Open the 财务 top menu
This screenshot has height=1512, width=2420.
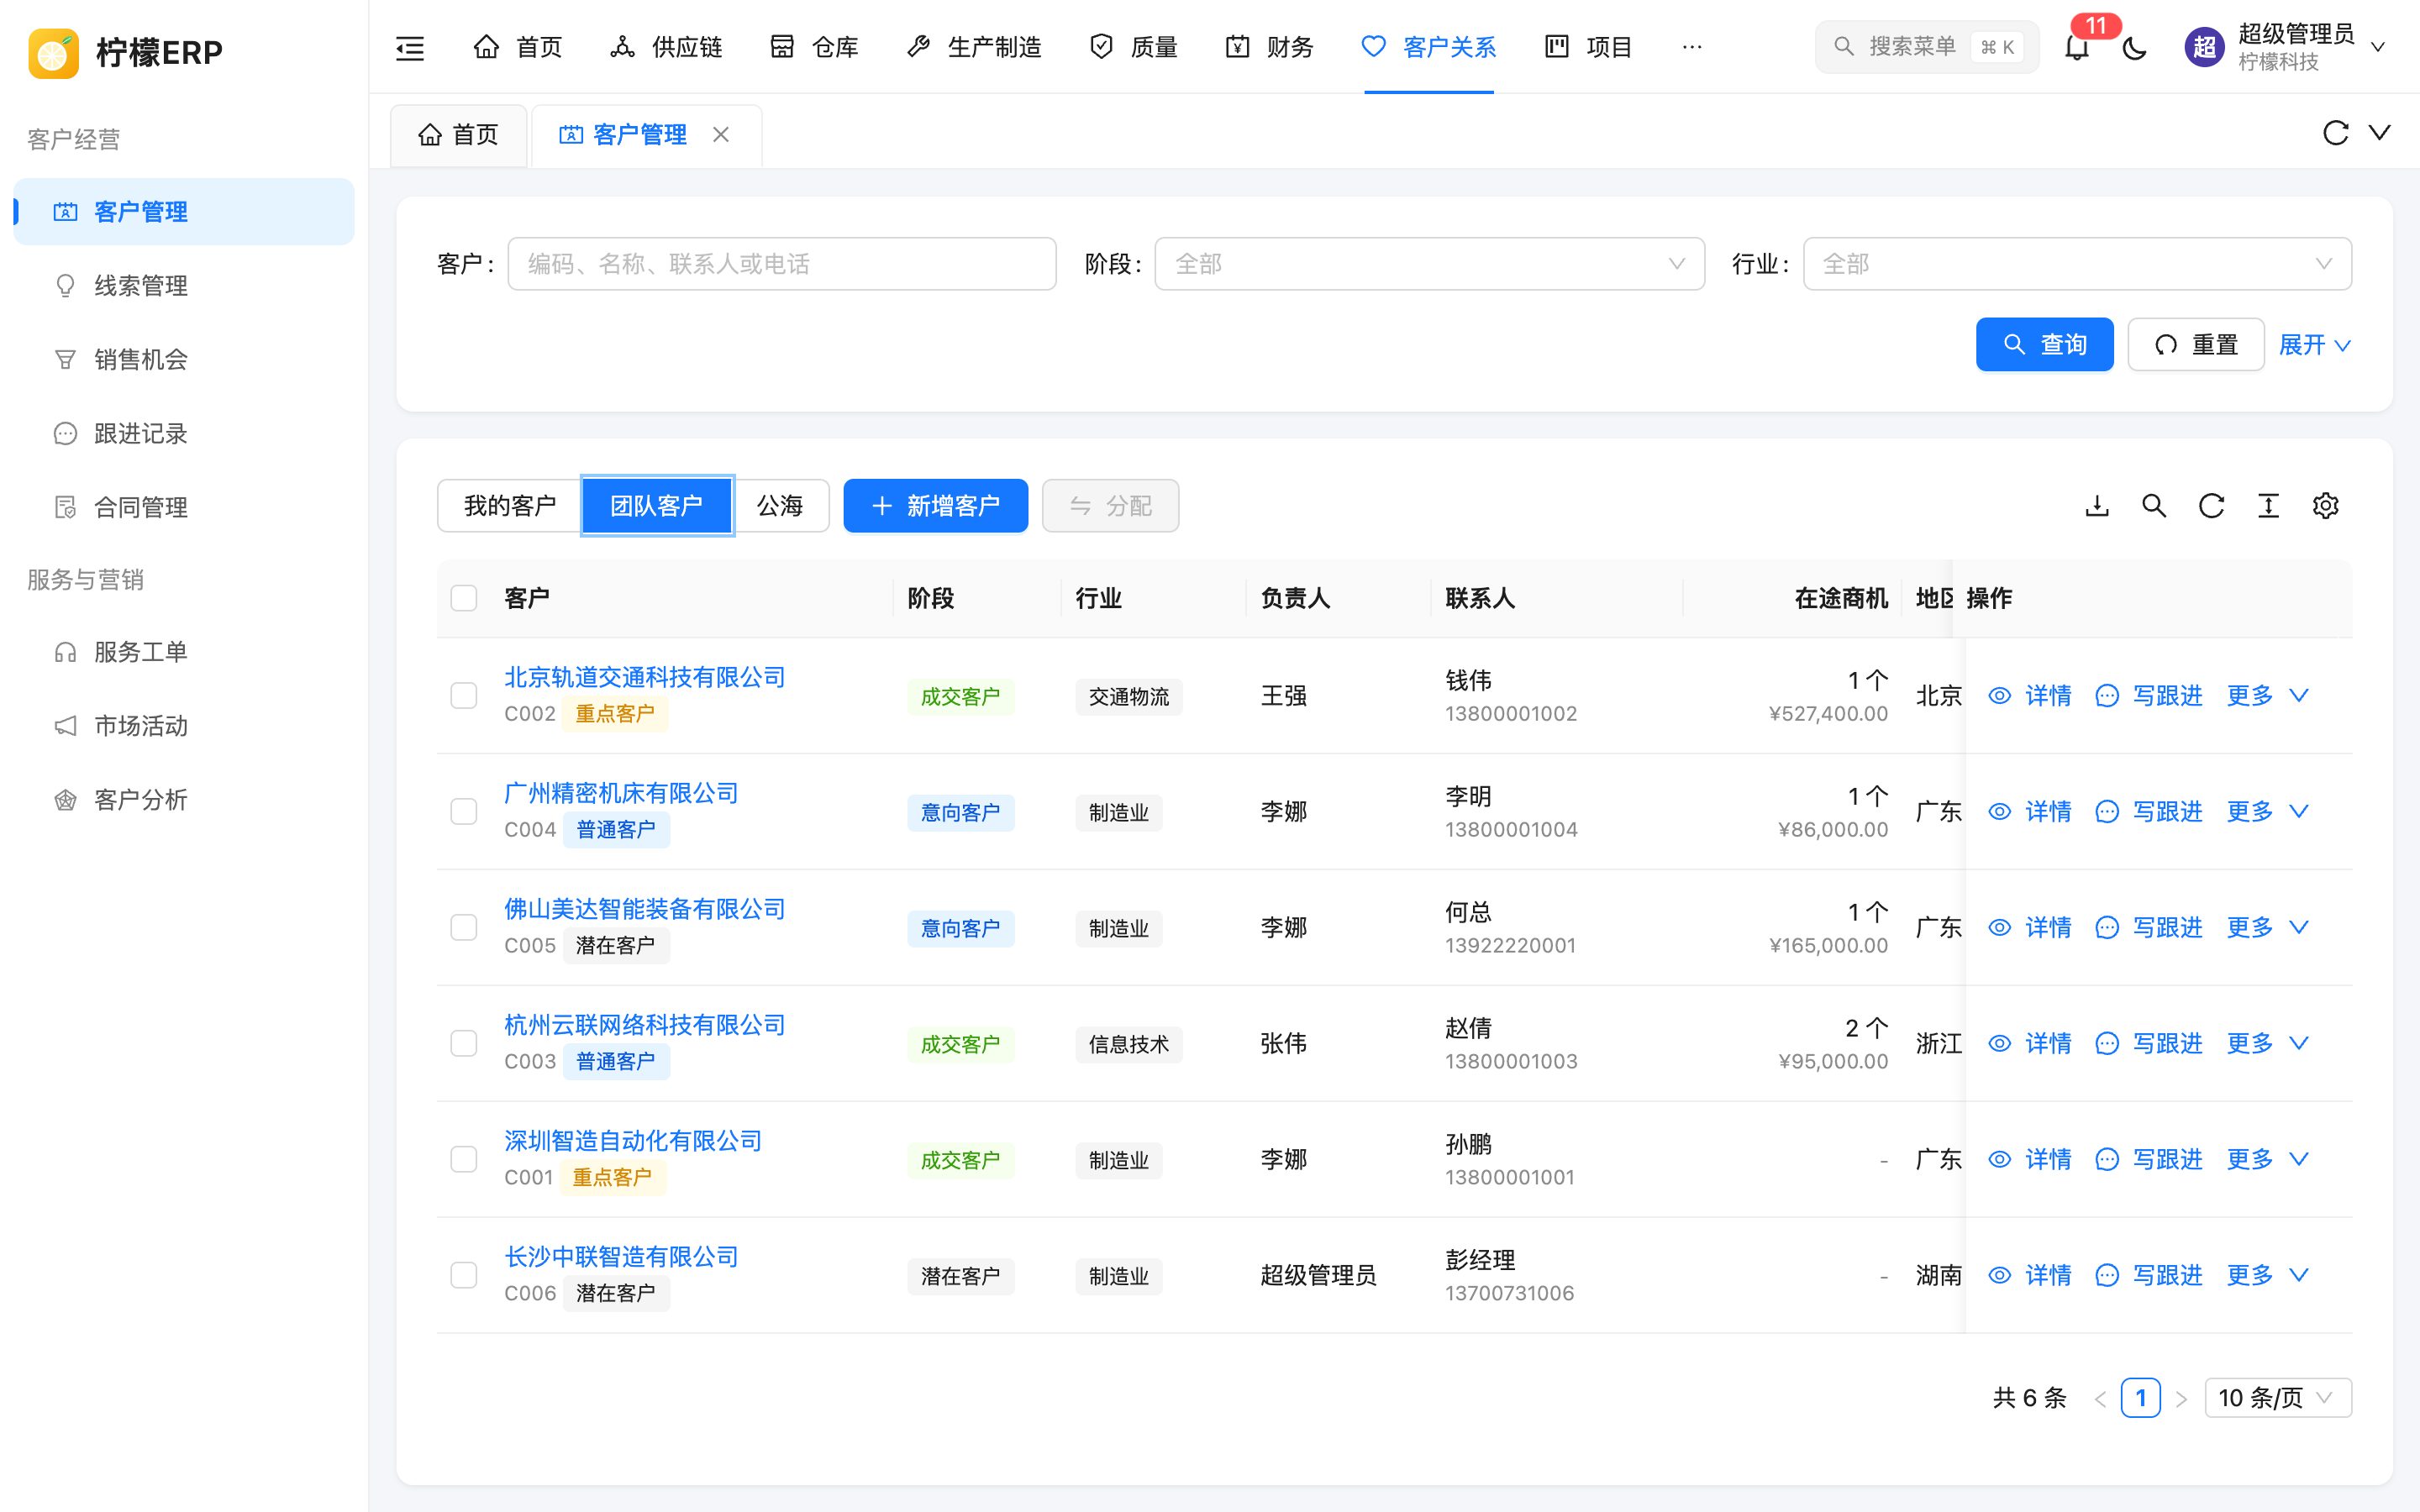click(x=1269, y=47)
